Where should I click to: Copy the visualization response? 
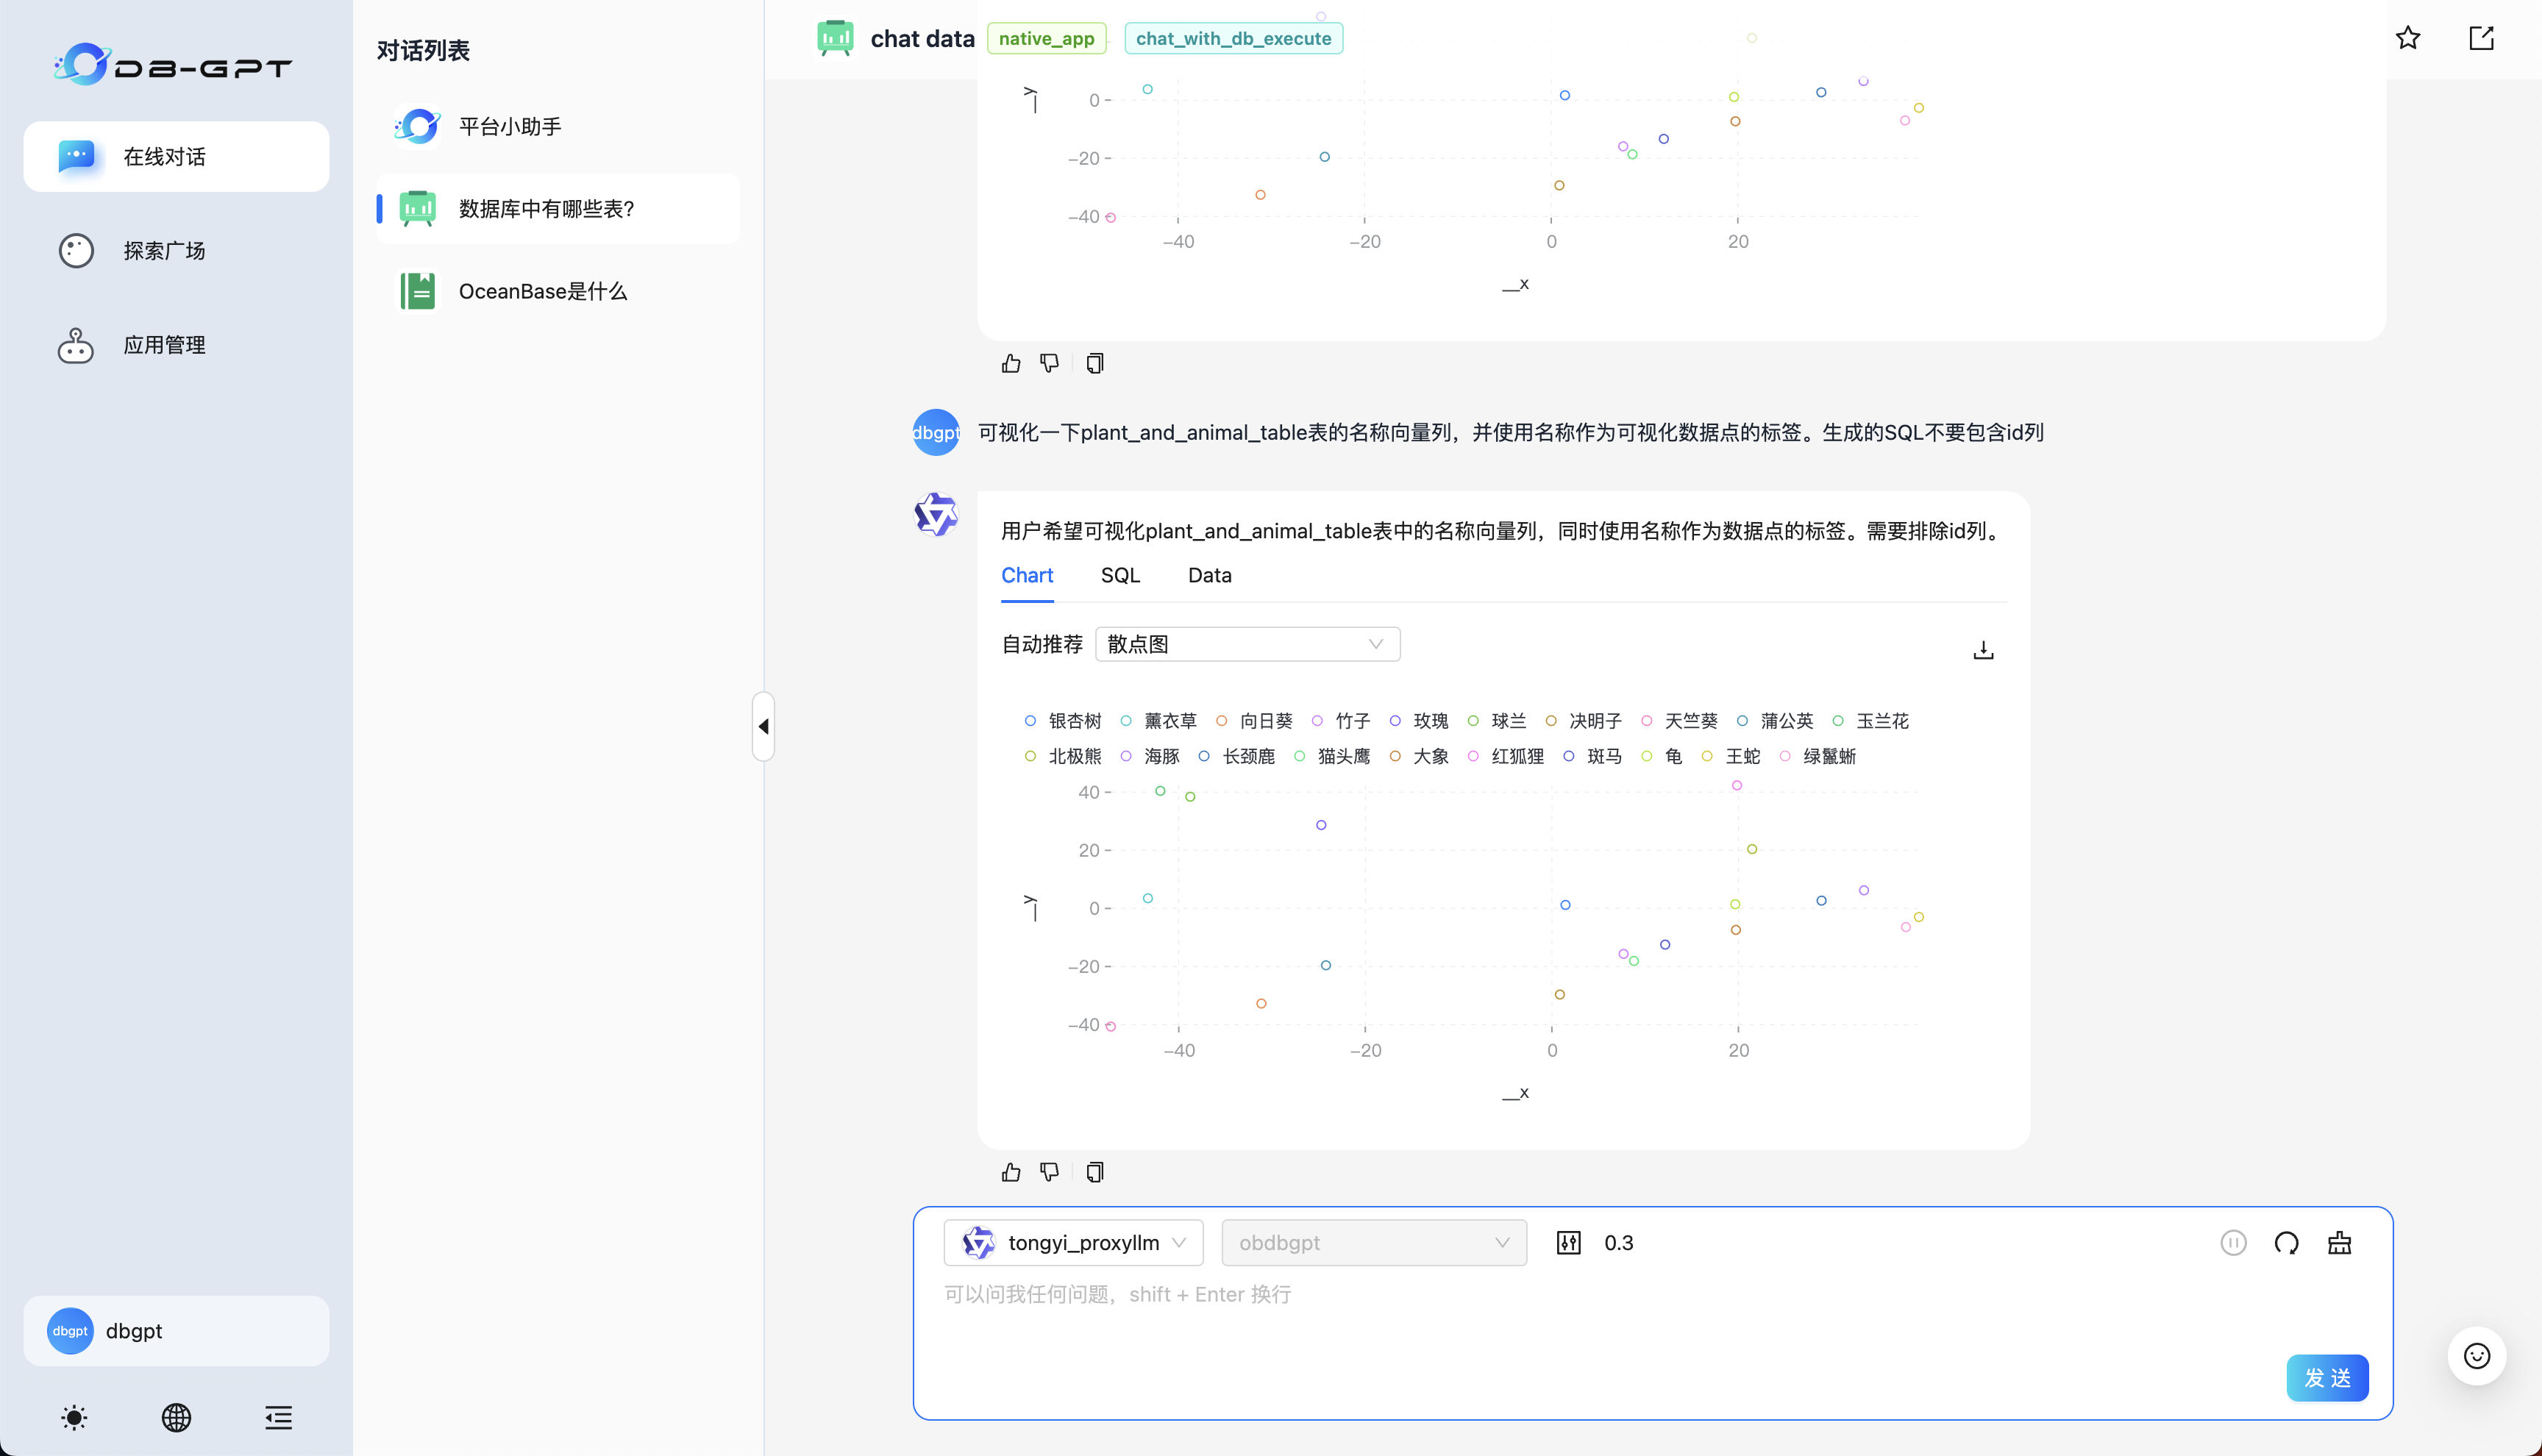tap(1095, 1171)
